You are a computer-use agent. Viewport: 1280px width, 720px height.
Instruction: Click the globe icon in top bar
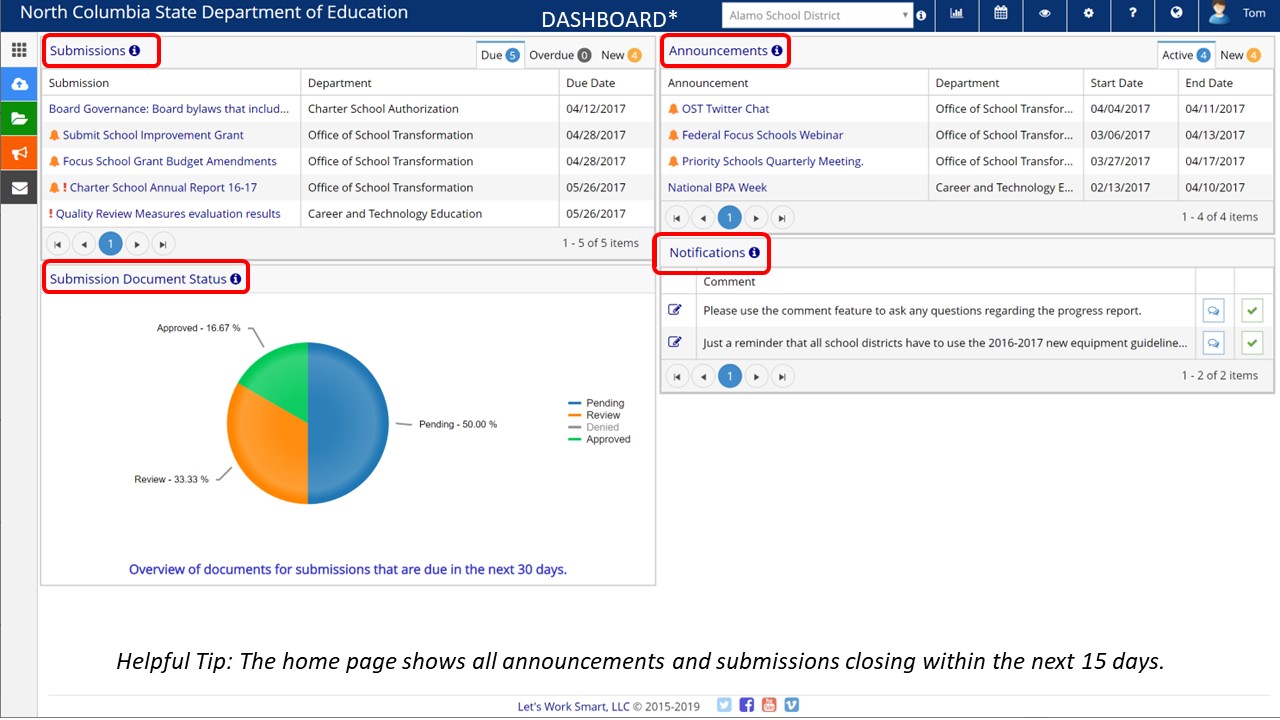pos(1176,14)
